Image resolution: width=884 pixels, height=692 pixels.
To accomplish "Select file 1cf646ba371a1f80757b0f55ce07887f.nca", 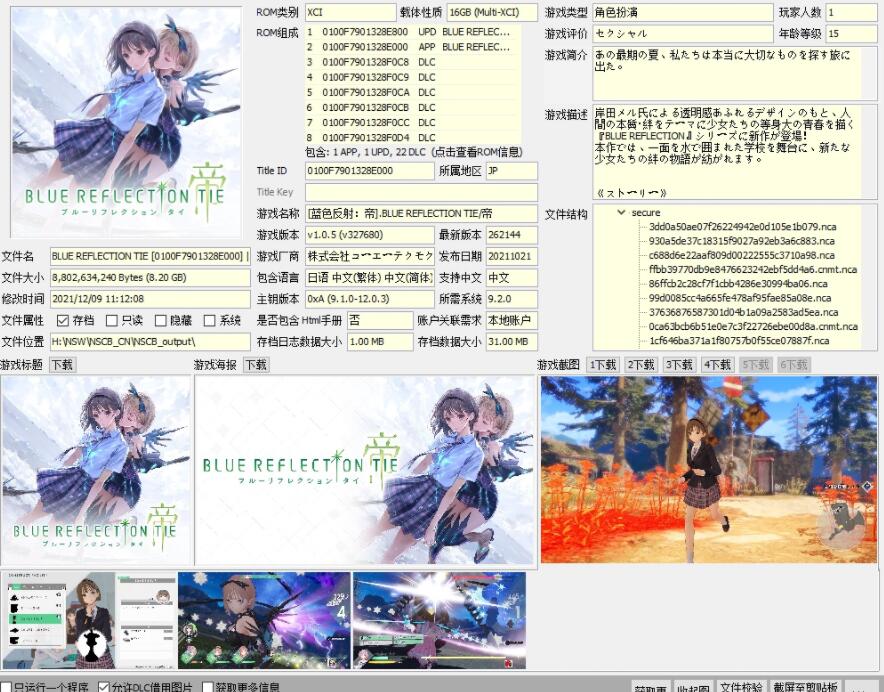I will click(x=739, y=341).
